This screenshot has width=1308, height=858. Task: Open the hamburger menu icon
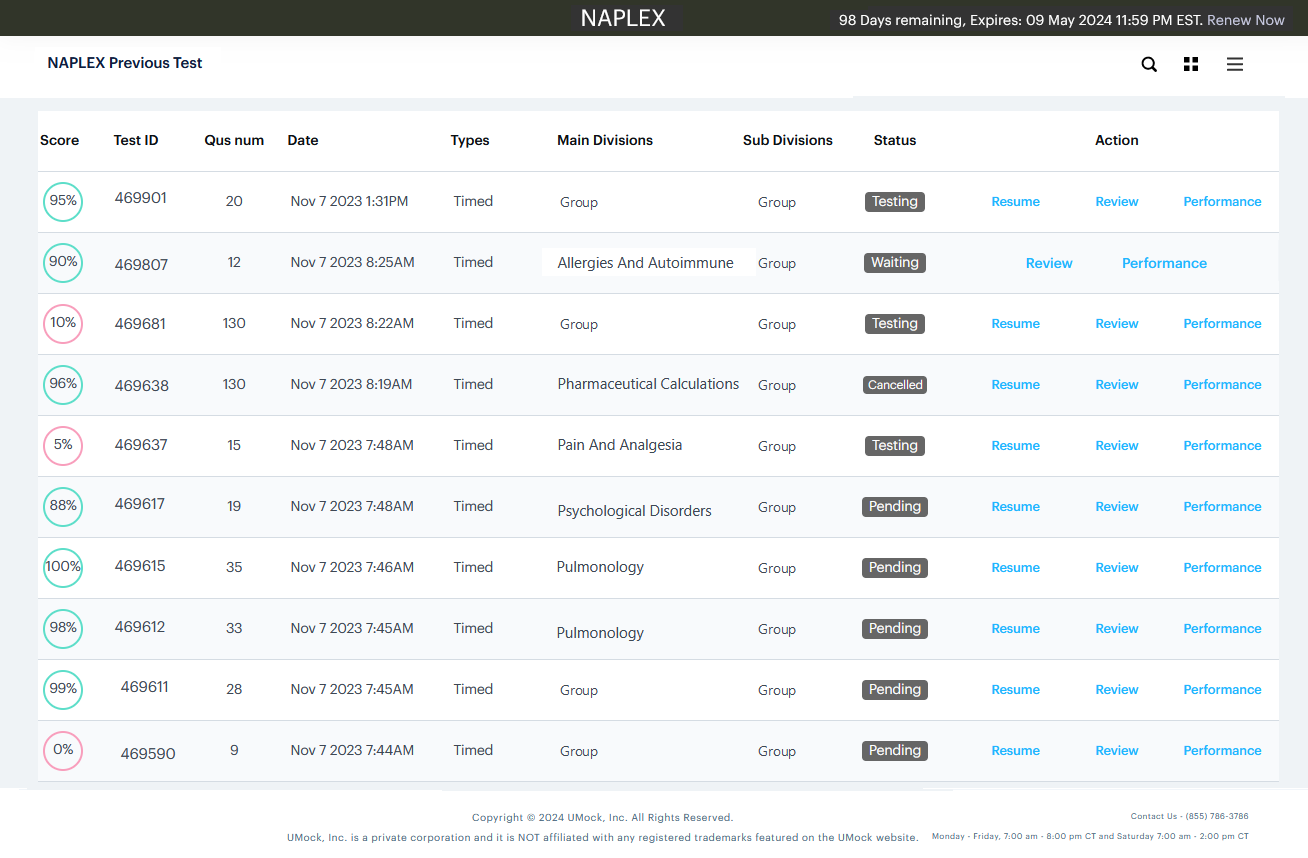[1235, 64]
